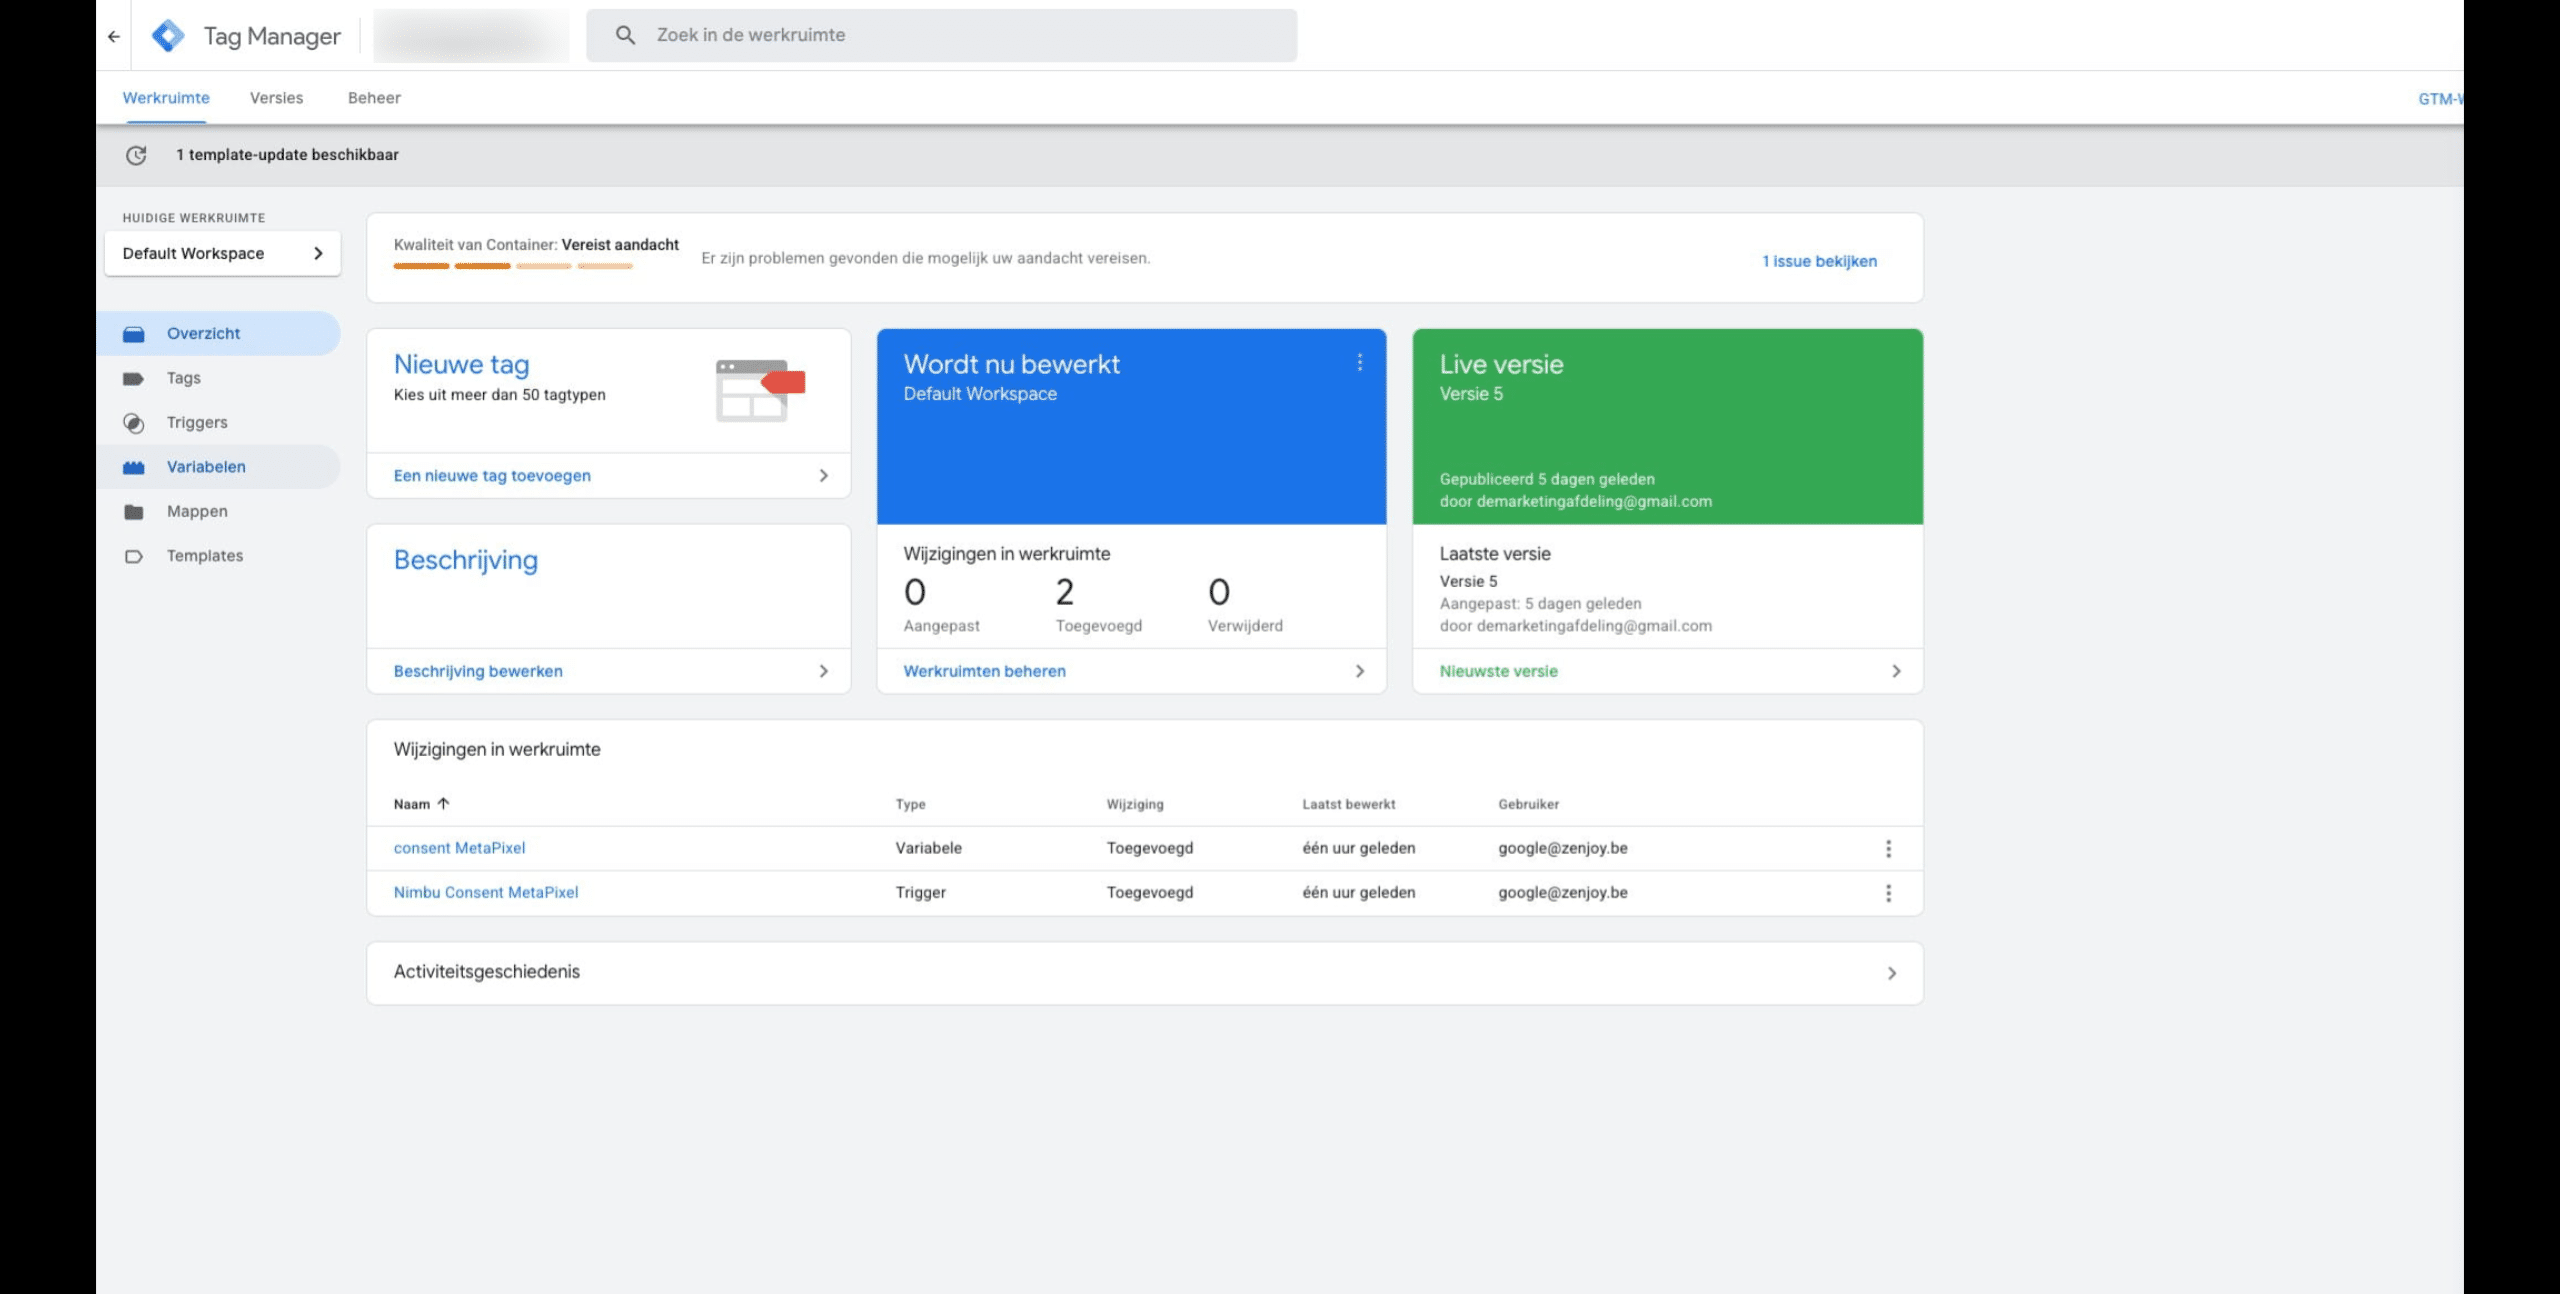2560x1294 pixels.
Task: Expand the Activiteitsgeschiedenis section
Action: tap(1890, 971)
